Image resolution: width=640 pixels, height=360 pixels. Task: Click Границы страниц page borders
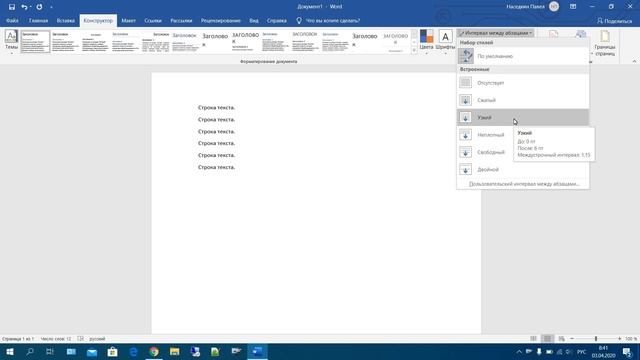[x=604, y=43]
